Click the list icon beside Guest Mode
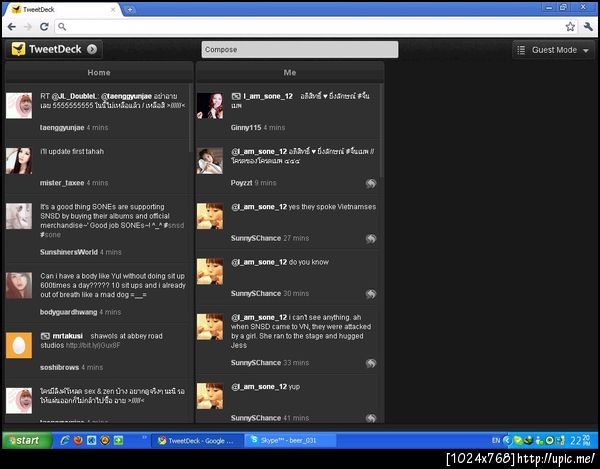The image size is (600, 469). coord(521,50)
